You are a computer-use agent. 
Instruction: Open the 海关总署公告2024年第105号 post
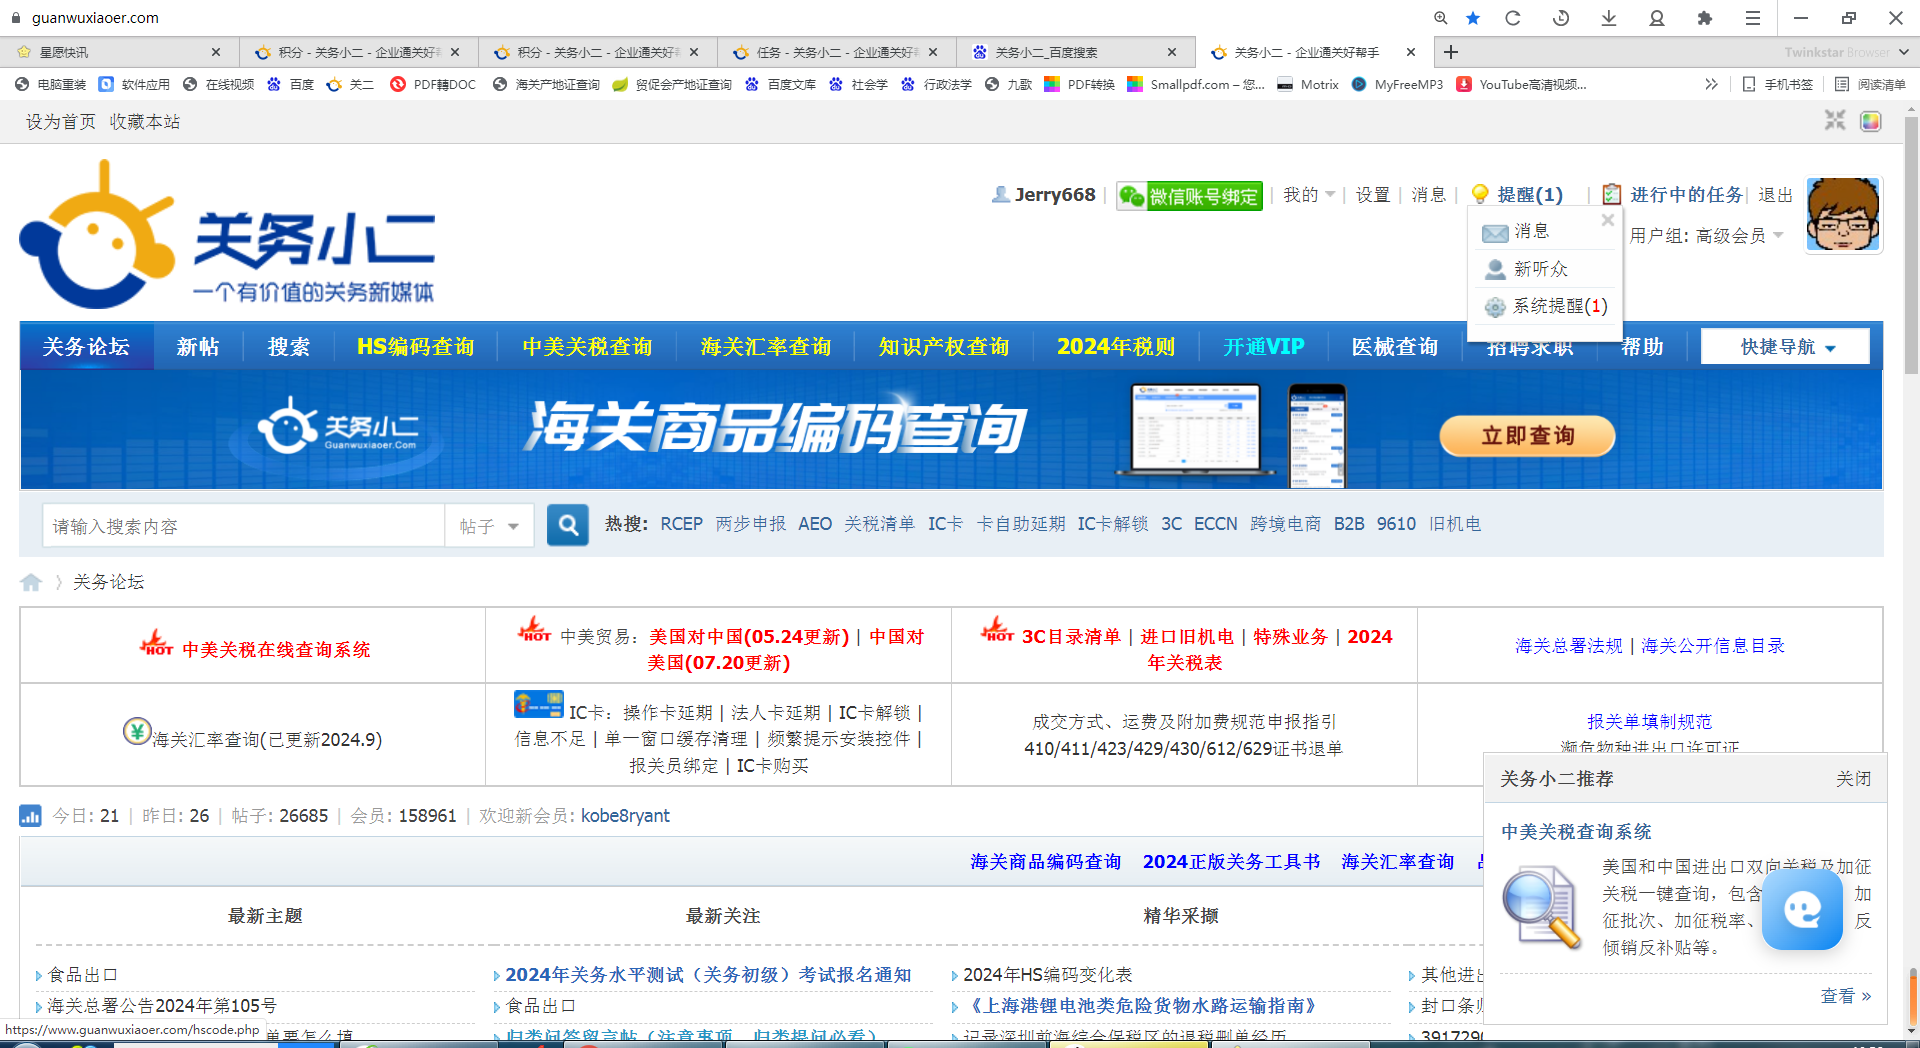[x=162, y=1005]
